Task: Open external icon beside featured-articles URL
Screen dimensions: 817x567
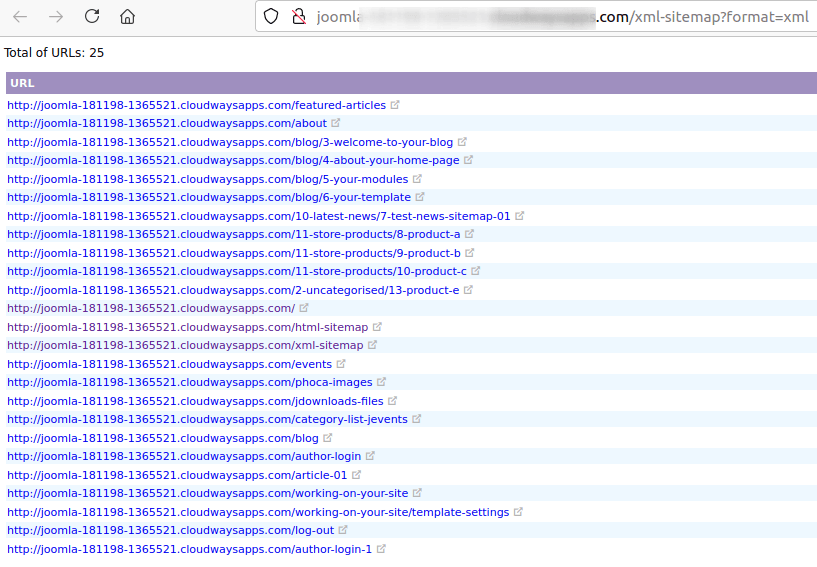Action: pyautogui.click(x=395, y=105)
